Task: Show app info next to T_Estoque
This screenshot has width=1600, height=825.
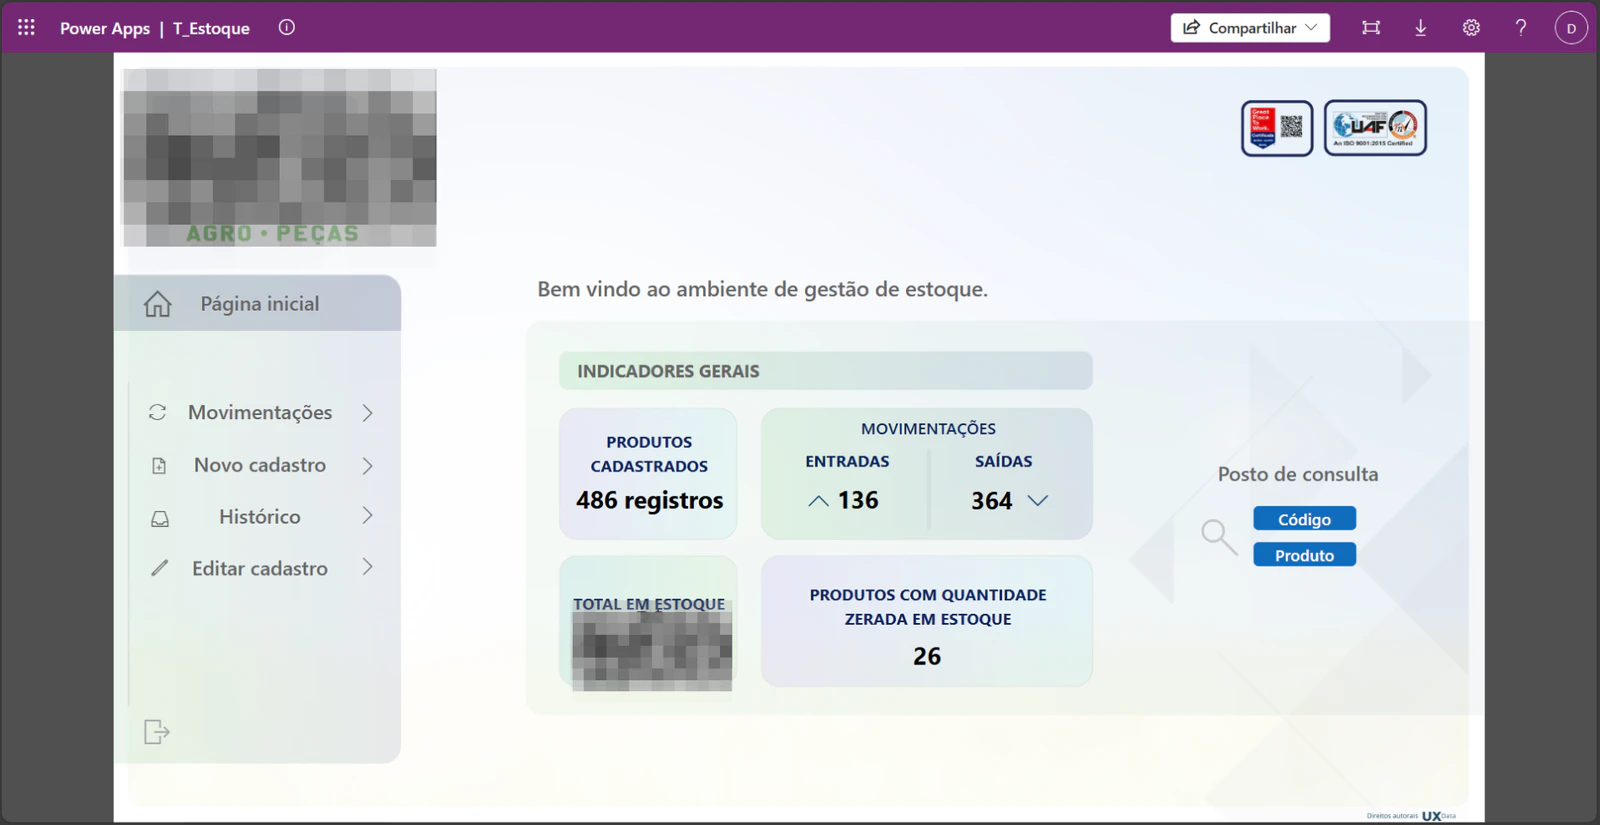Action: [287, 28]
